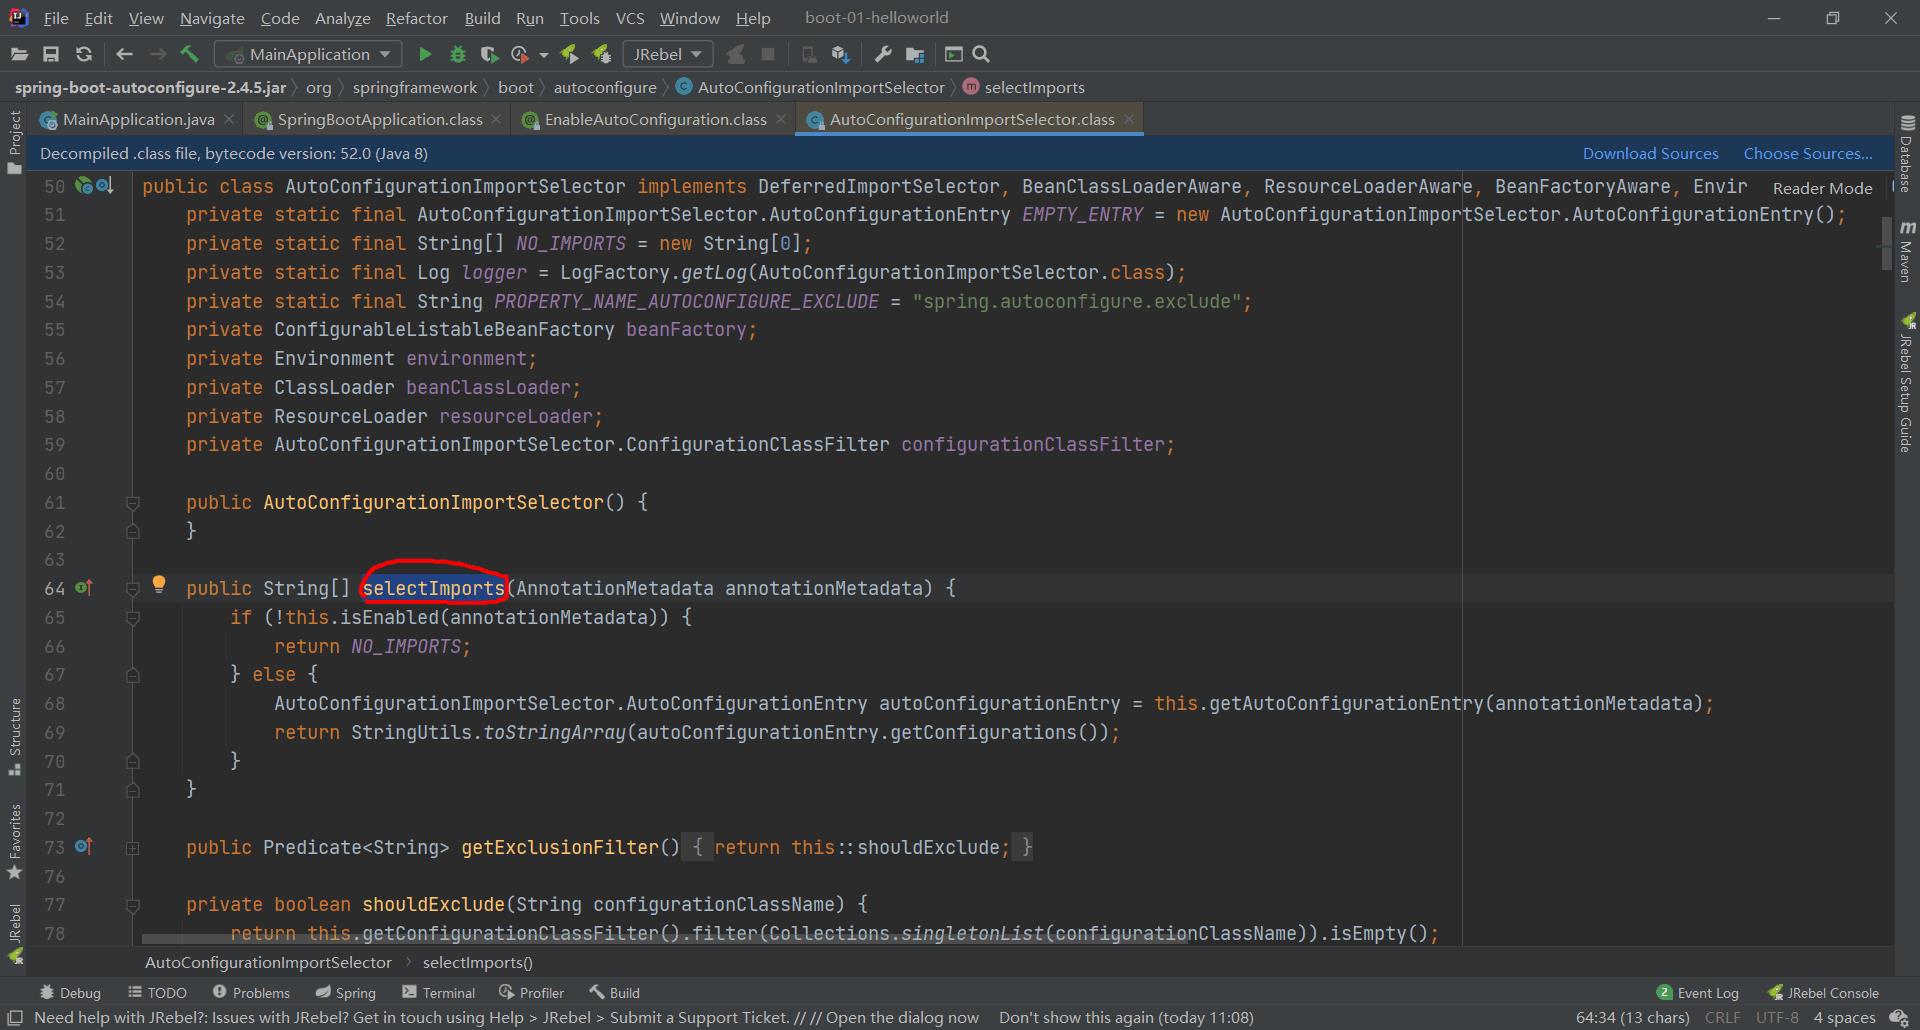Open the Database tool window
The width and height of the screenshot is (1920, 1030).
click(x=1907, y=153)
